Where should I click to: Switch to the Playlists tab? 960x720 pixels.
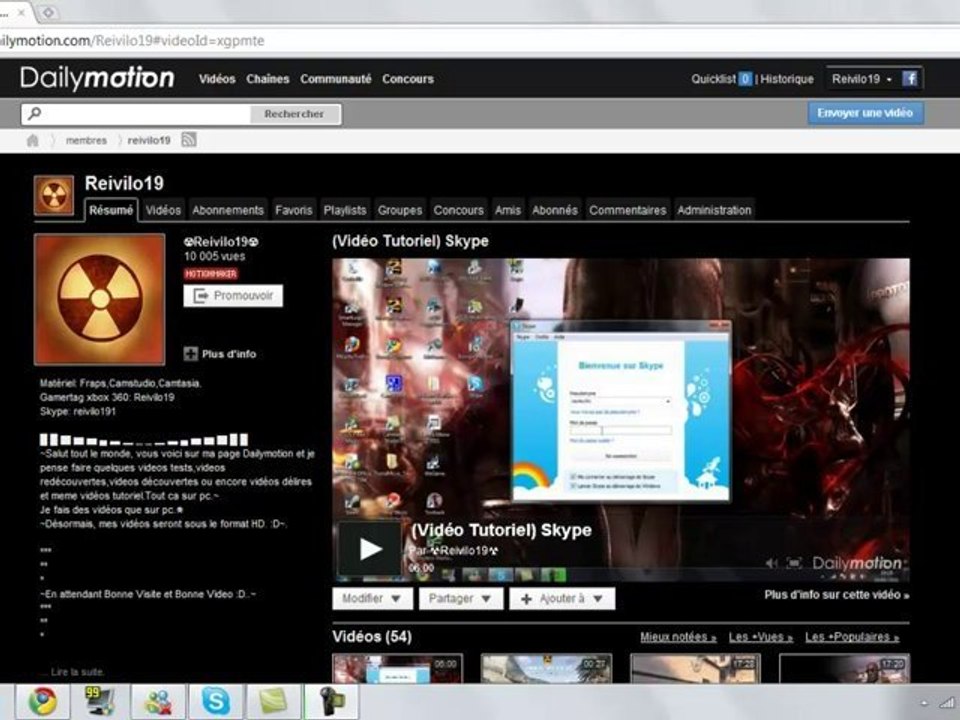point(345,210)
